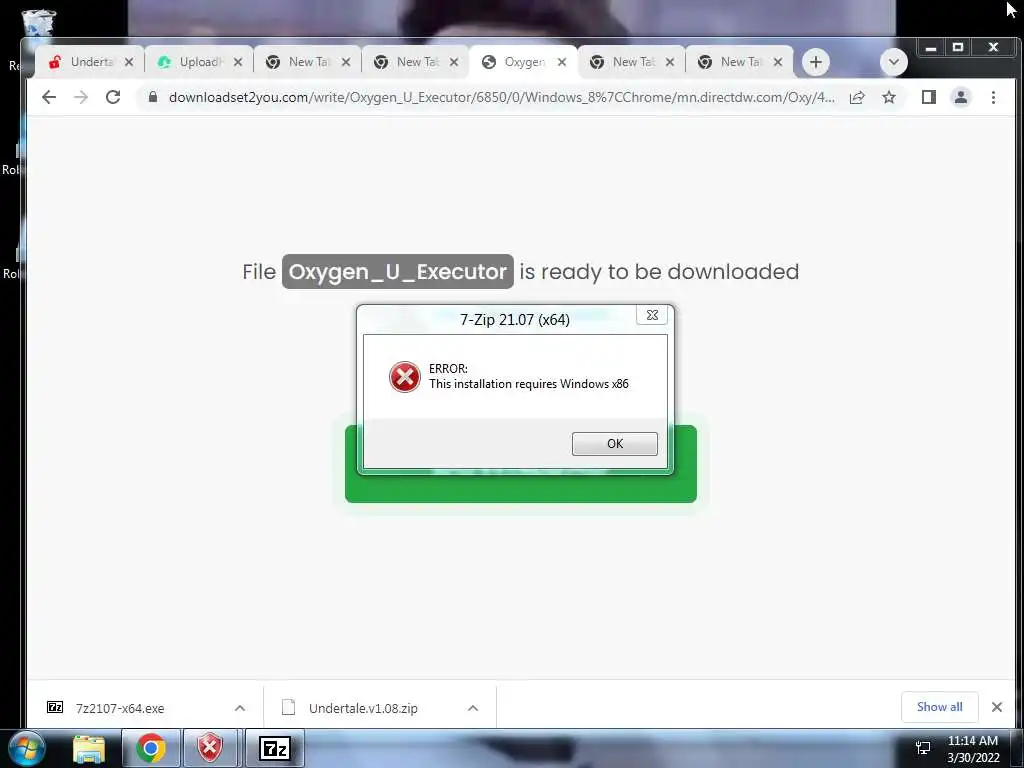Expand options for 7z2107-x64.exe download

click(x=240, y=708)
